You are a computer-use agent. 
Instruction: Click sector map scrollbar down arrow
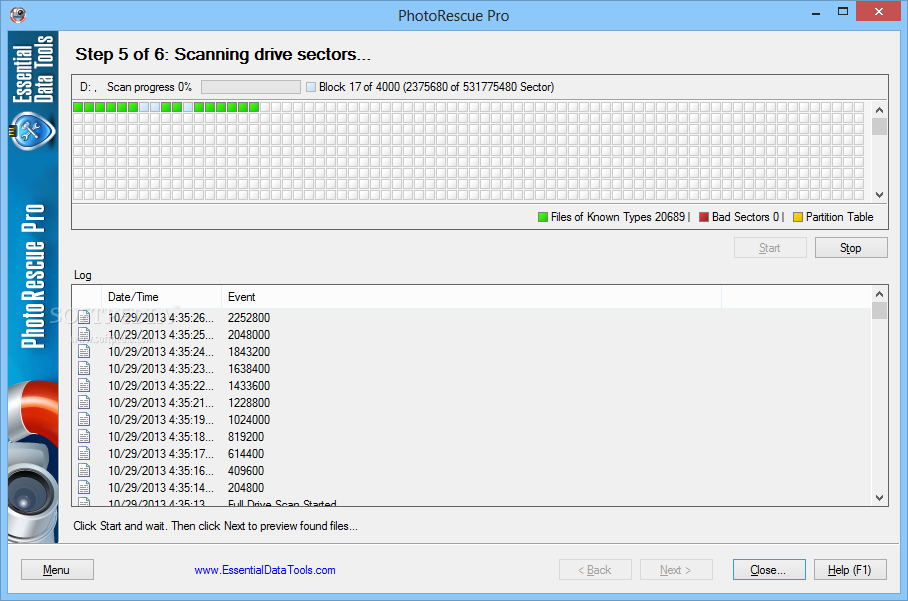[880, 195]
